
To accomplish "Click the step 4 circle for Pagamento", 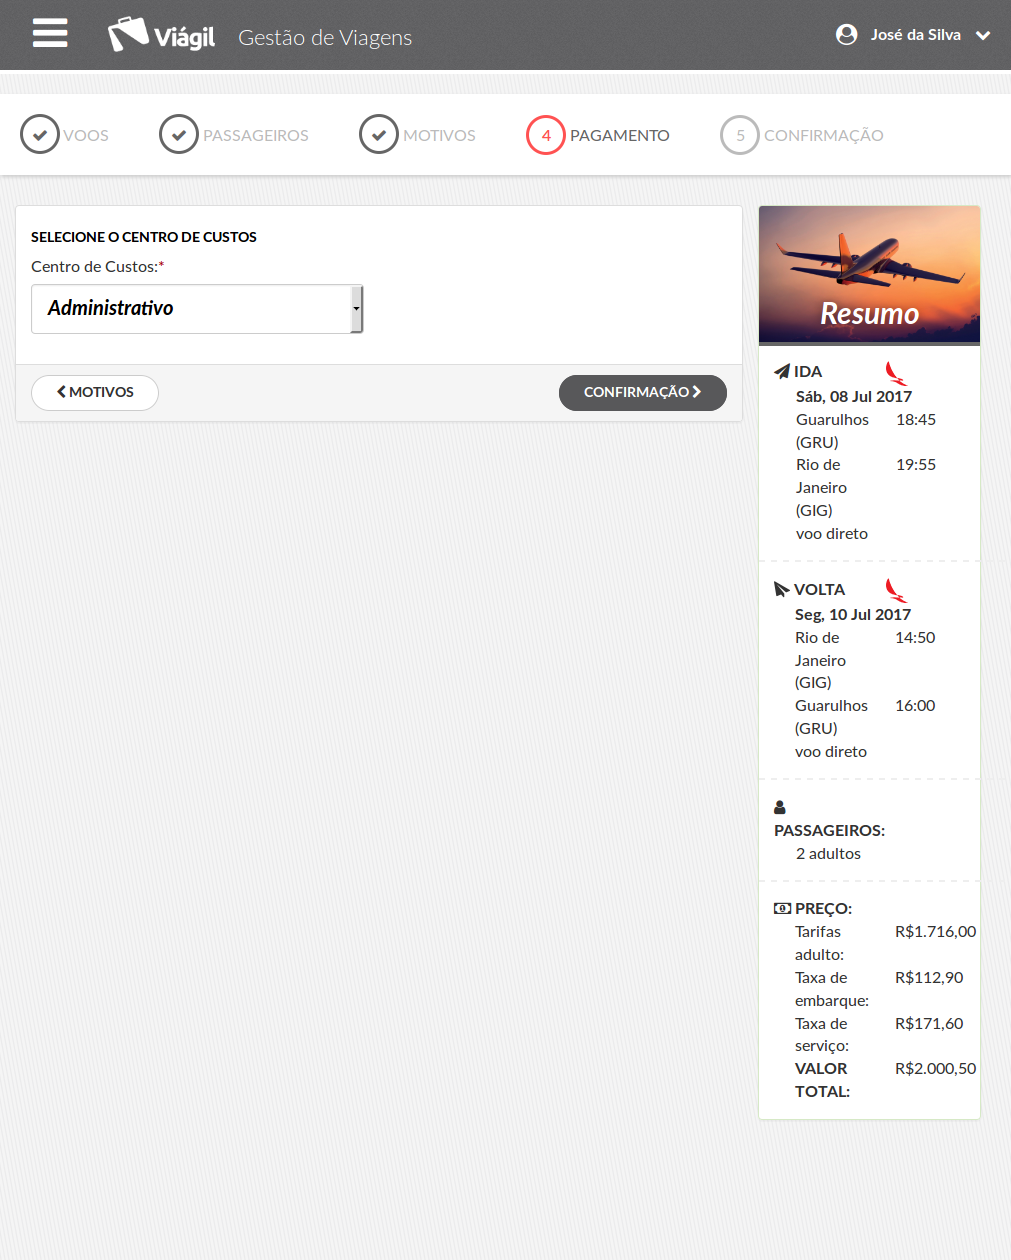I will [546, 135].
